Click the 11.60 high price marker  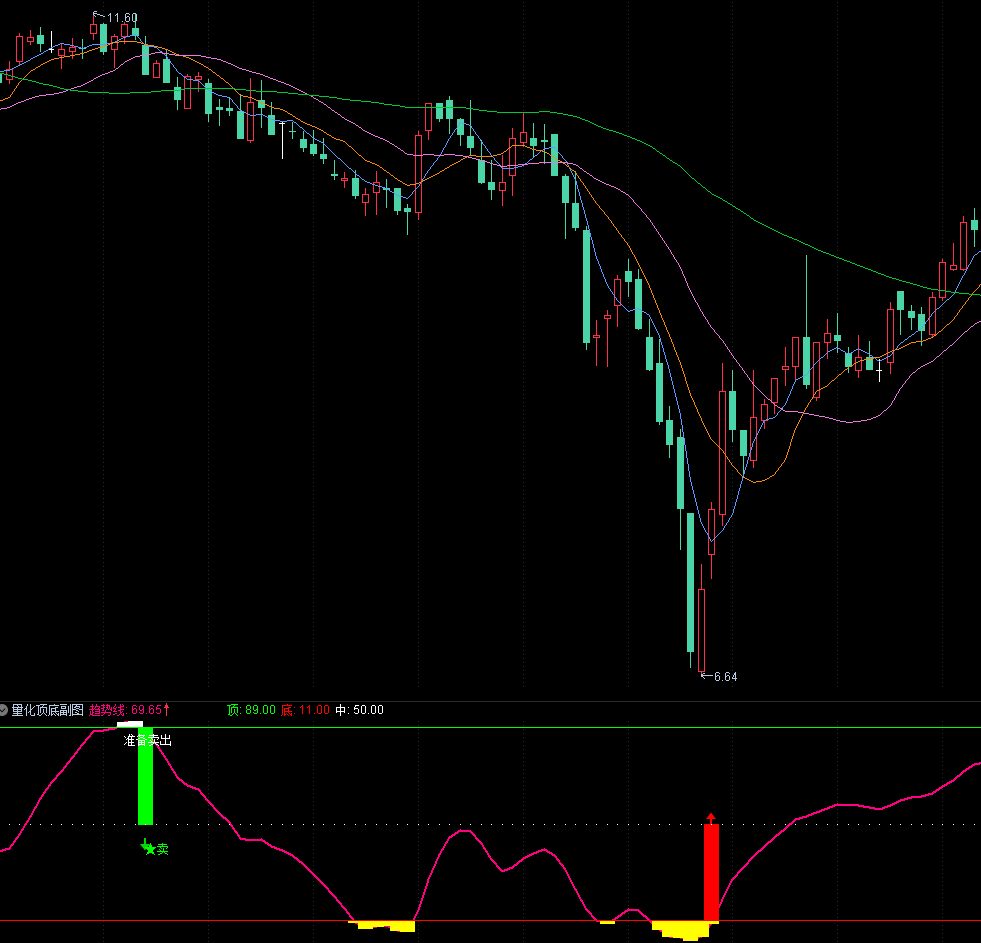(x=116, y=17)
